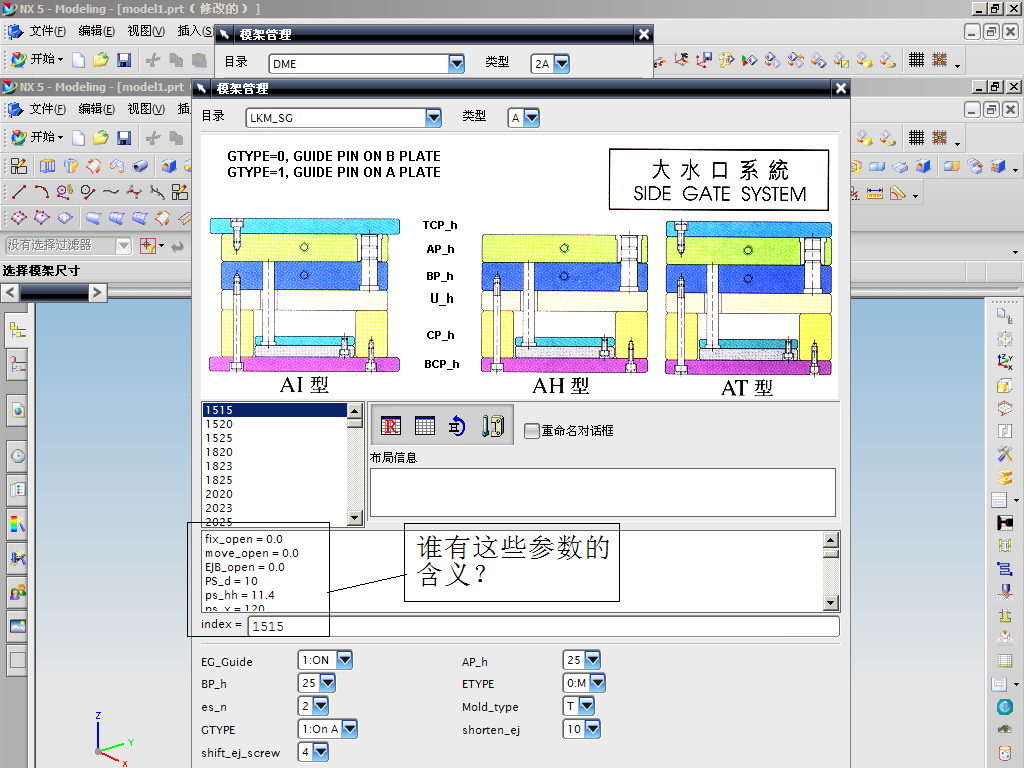This screenshot has height=768, width=1024.
Task: Open the 2A 类型 dropdown in back dialog
Action: point(561,63)
